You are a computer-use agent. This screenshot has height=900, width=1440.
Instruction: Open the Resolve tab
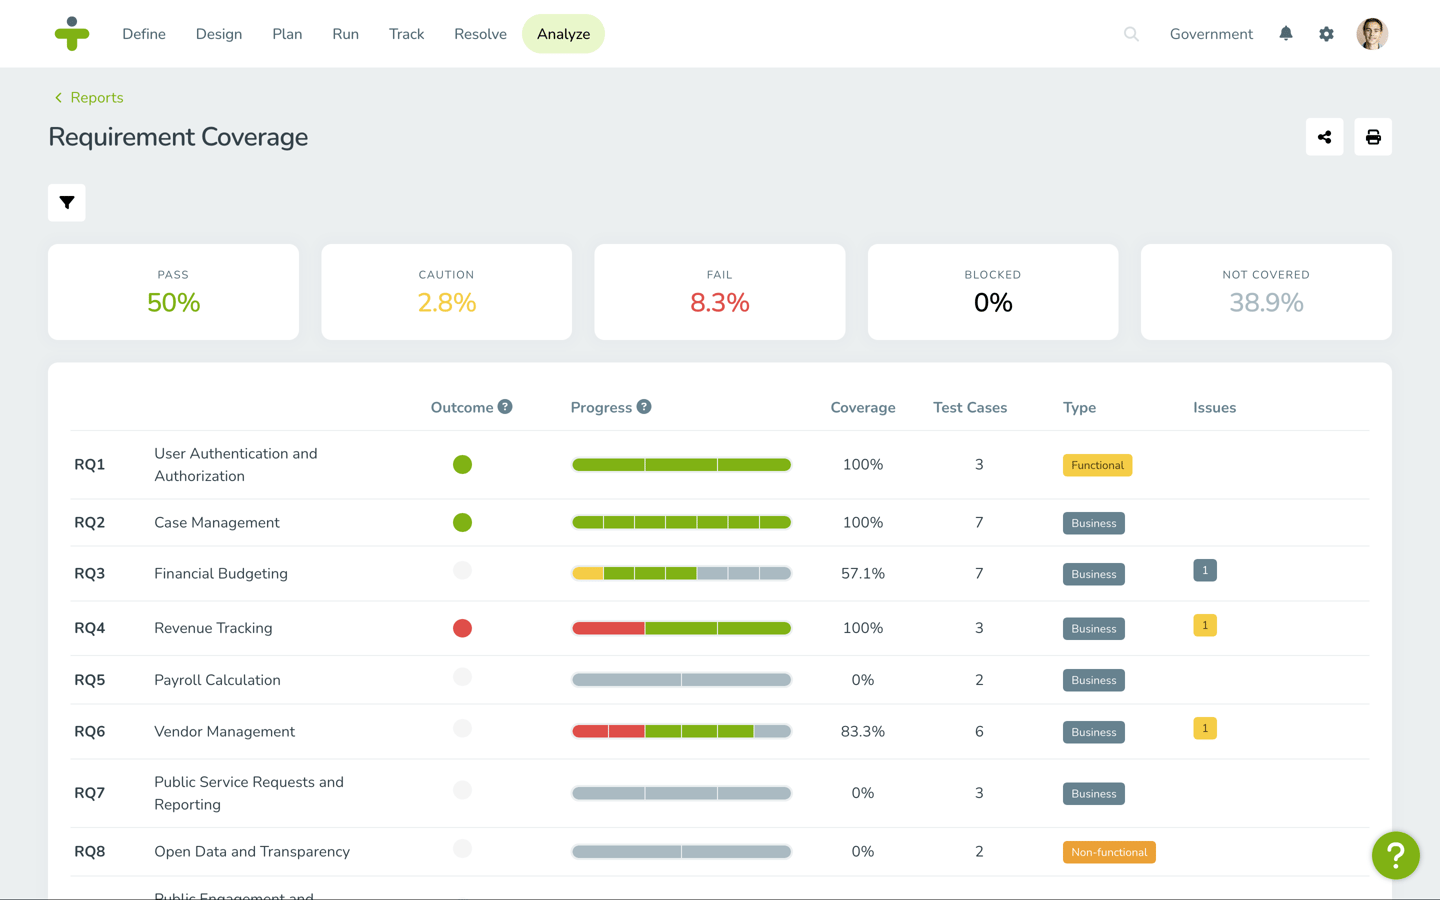(x=480, y=34)
